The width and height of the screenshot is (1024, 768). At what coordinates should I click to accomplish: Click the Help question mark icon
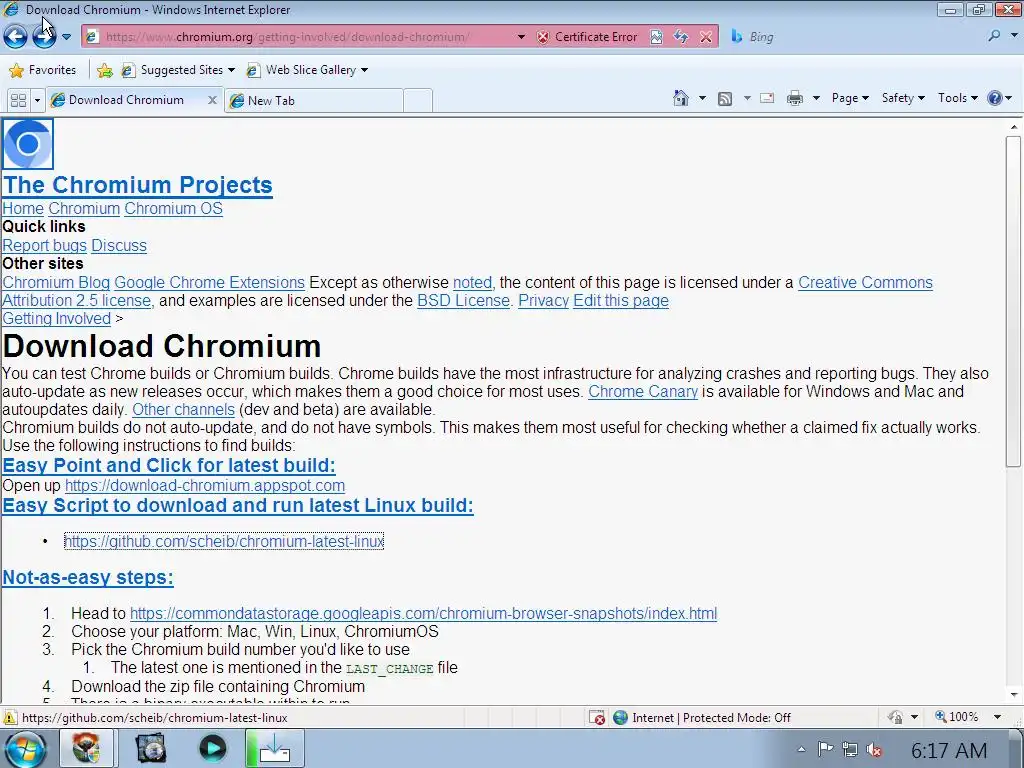(x=995, y=98)
